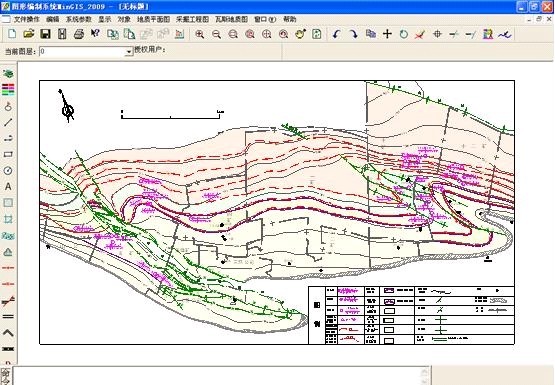The image size is (555, 385).
Task: Open the 帮助 menu
Action: (x=290, y=19)
